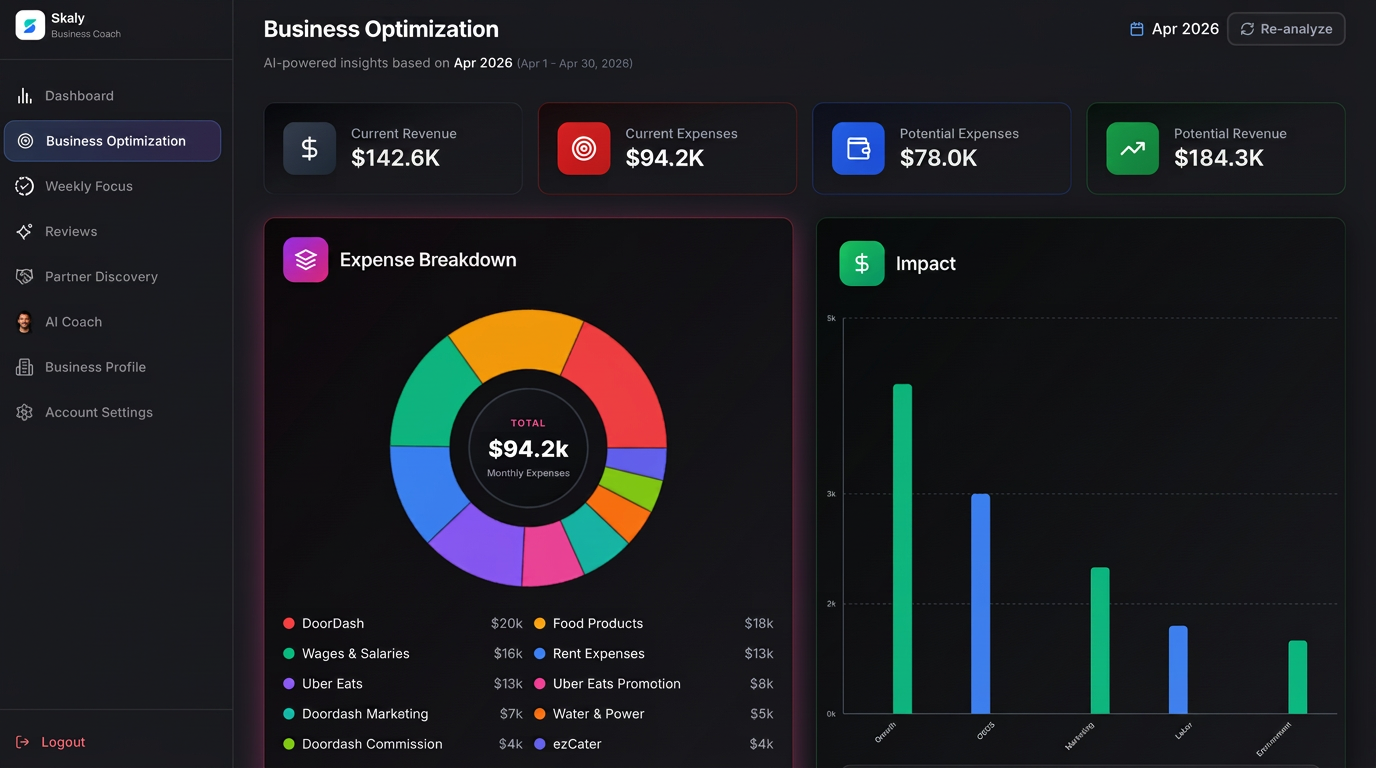Click the green Marketing bar in Impact chart
The width and height of the screenshot is (1376, 768).
tap(1100, 641)
